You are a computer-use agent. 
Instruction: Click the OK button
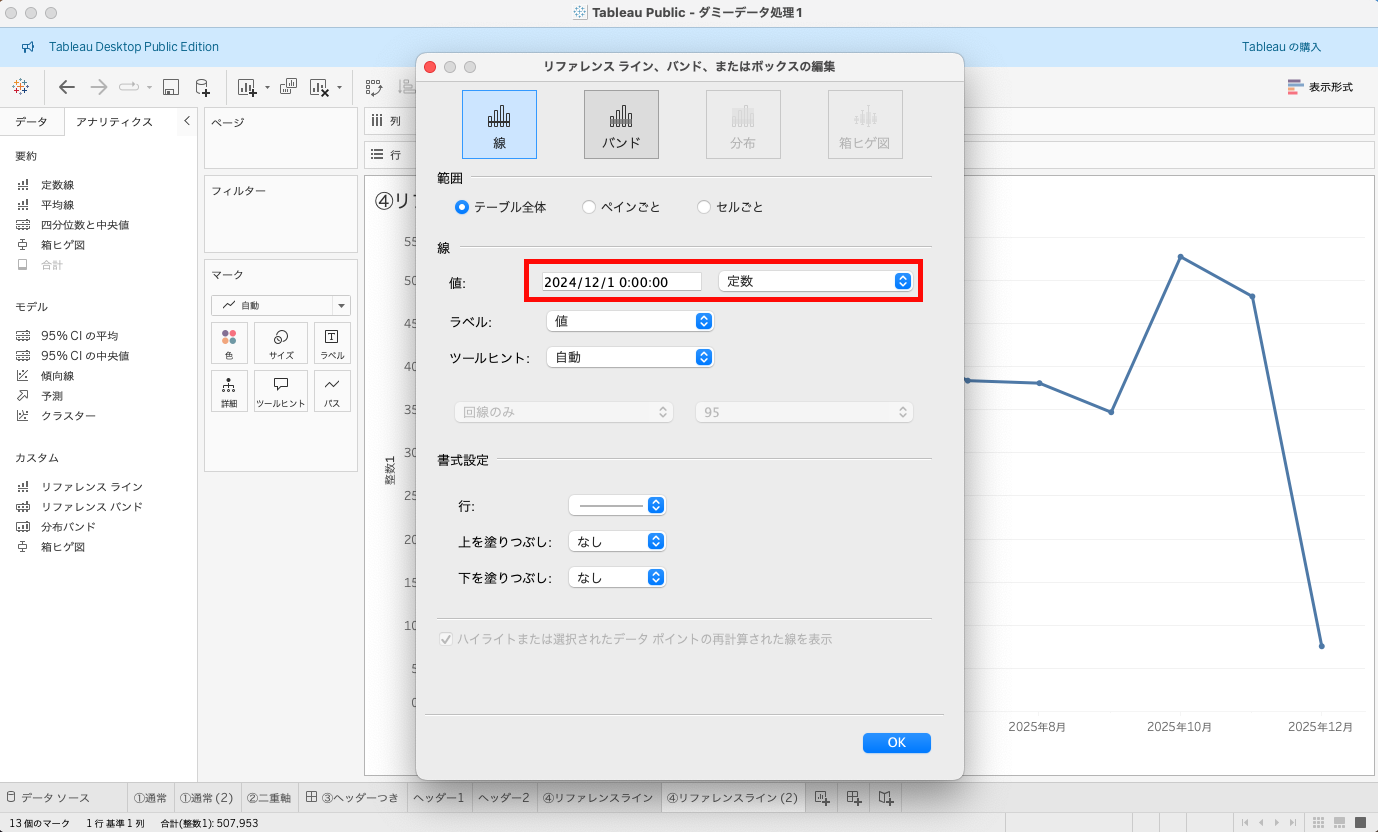pyautogui.click(x=896, y=742)
